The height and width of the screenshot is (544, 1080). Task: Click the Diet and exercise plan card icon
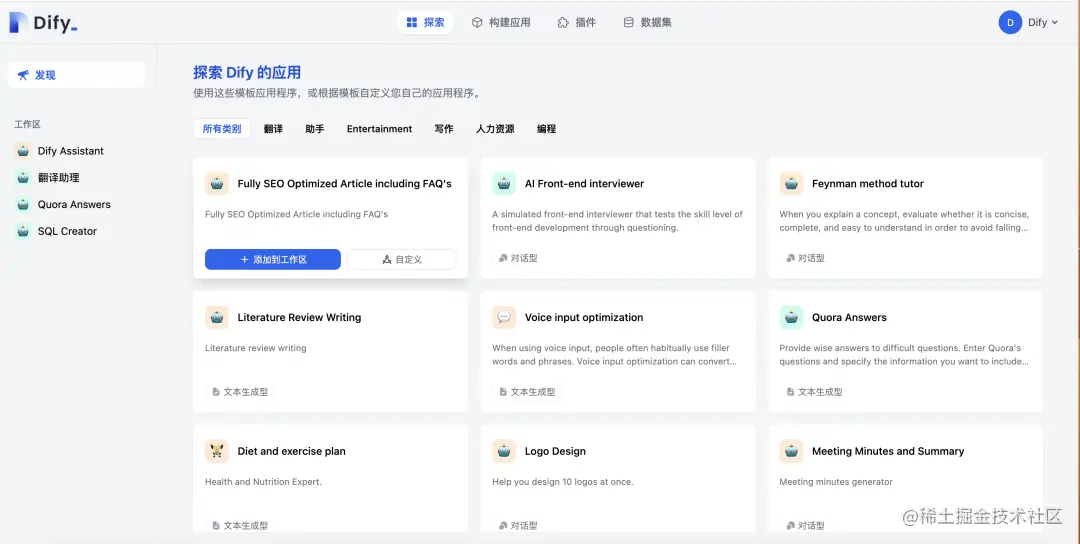pyautogui.click(x=217, y=451)
